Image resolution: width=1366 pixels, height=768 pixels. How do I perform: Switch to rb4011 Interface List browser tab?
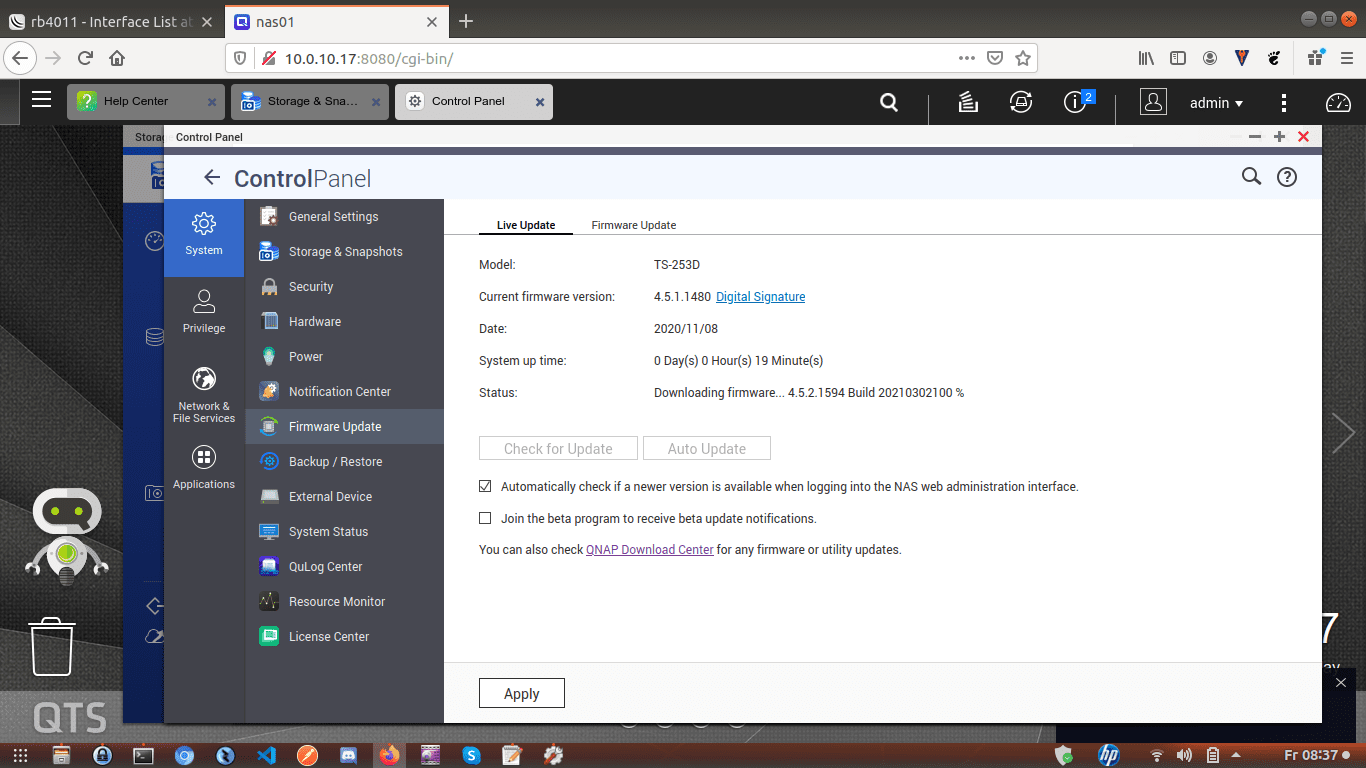coord(110,21)
